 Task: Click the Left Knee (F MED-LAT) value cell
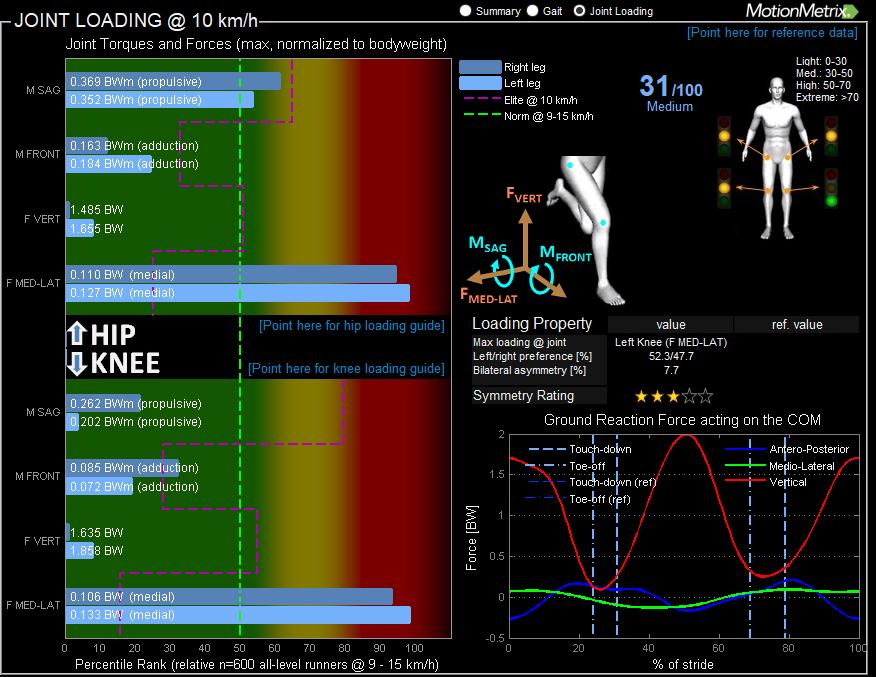[x=671, y=342]
